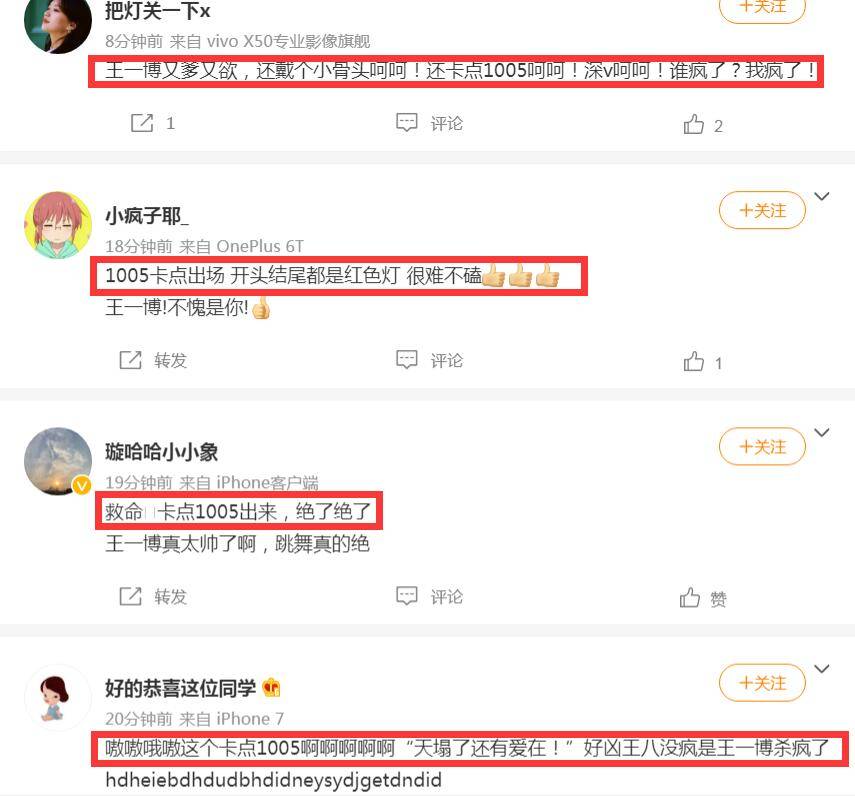Repost the 璇哈哈小小象 post

click(153, 596)
